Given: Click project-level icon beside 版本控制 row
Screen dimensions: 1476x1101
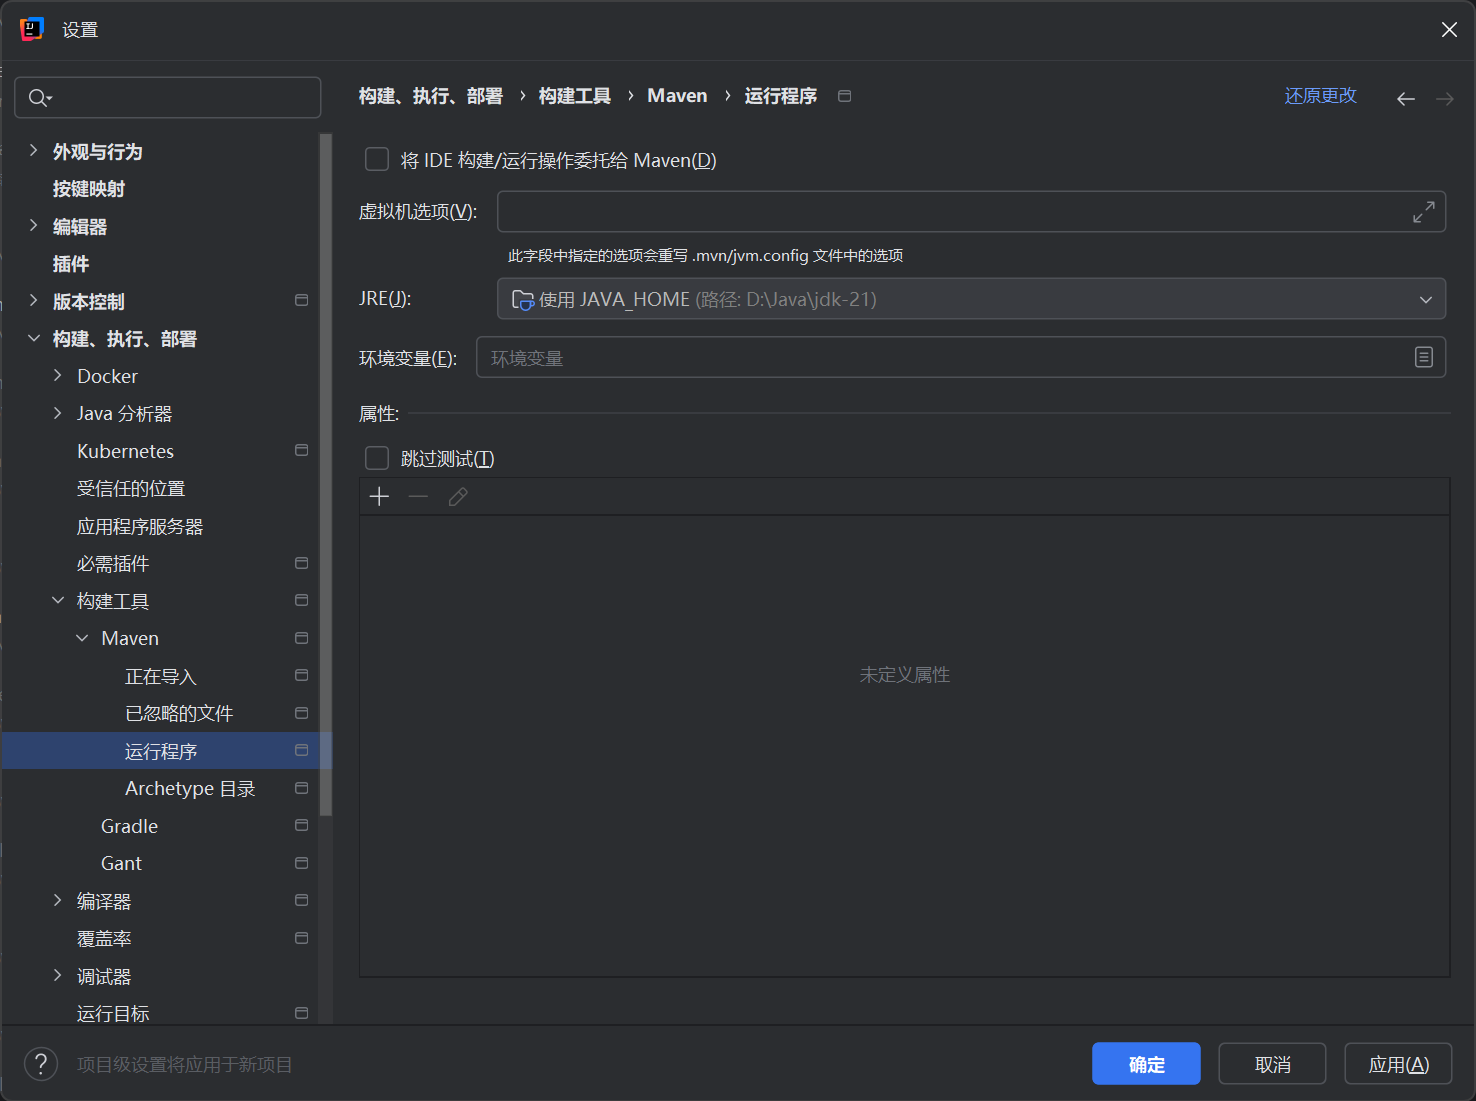Looking at the screenshot, I should tap(301, 300).
